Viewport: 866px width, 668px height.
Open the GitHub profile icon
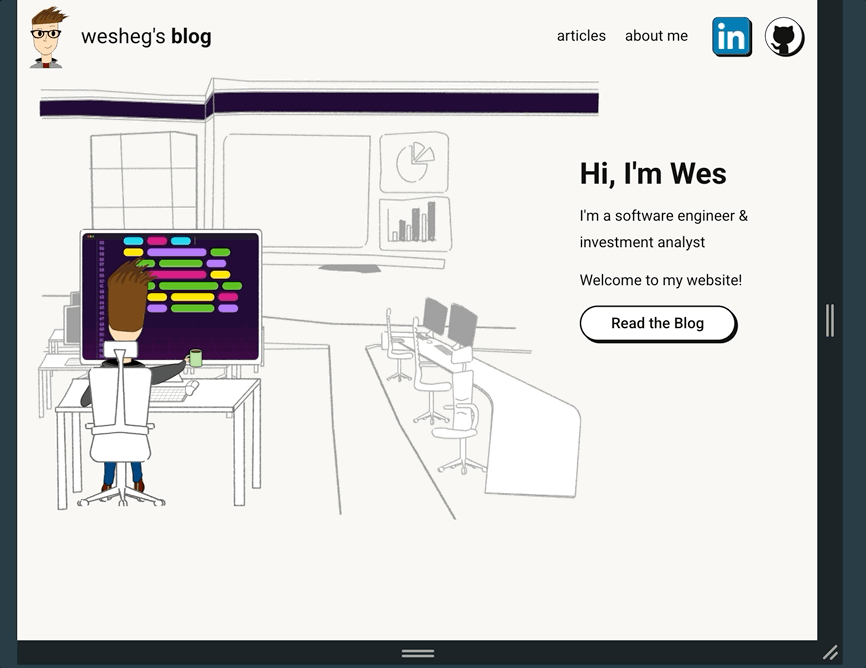784,36
